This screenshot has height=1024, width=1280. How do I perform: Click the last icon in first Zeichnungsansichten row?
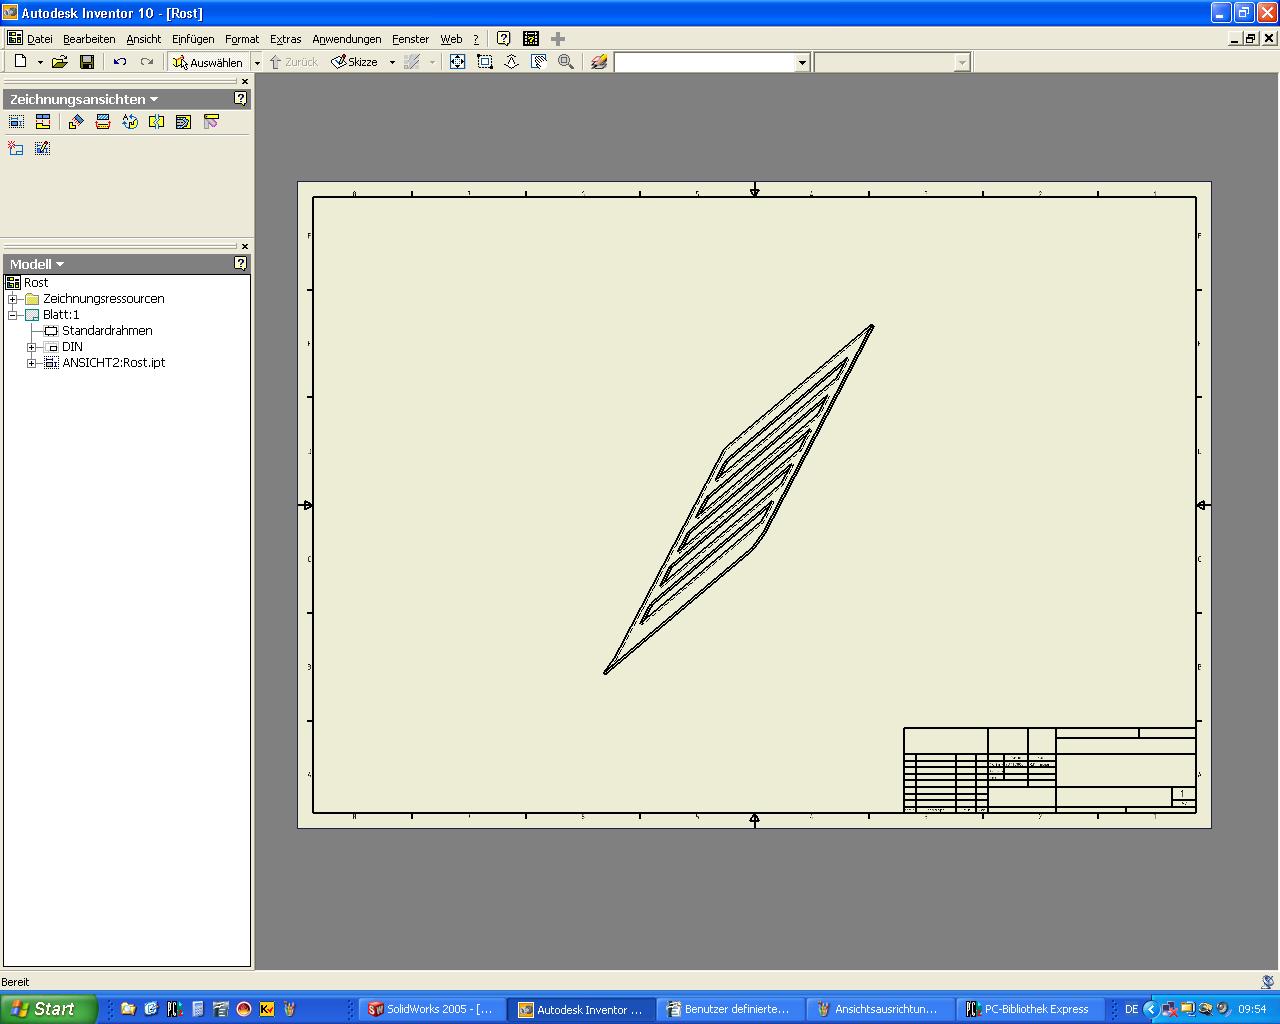[211, 121]
